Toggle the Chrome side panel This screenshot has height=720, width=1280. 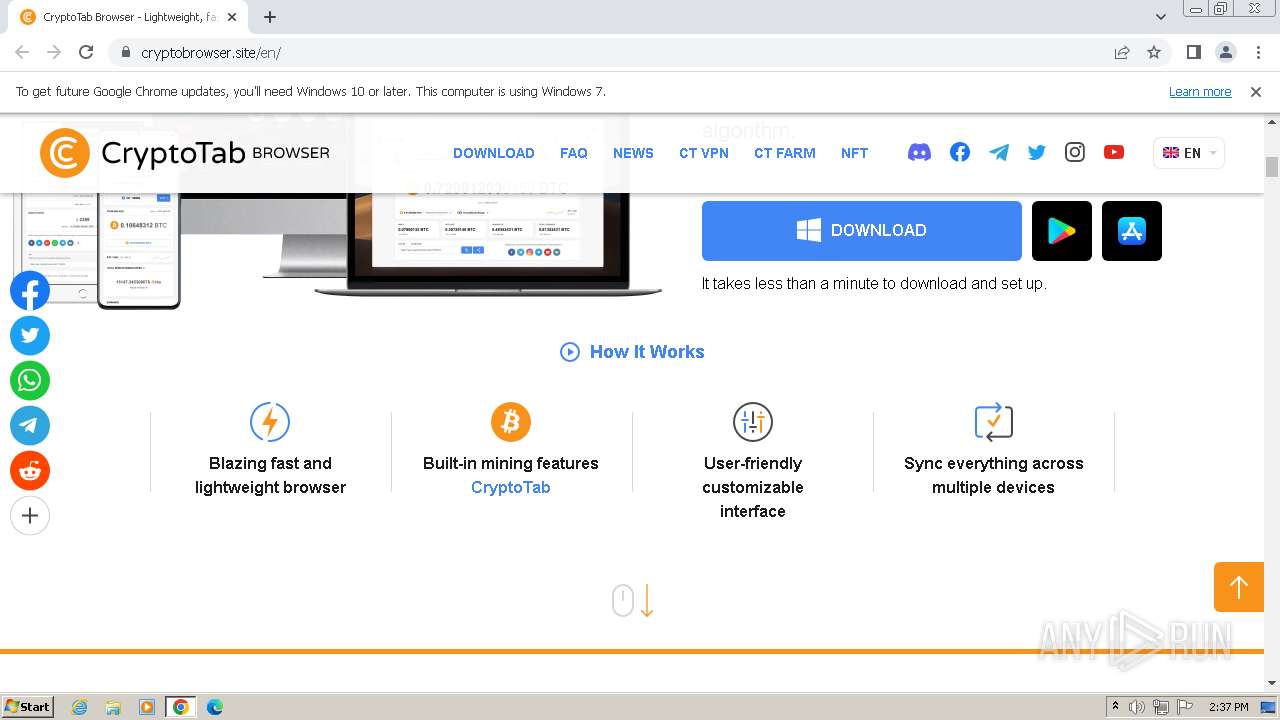tap(1194, 52)
